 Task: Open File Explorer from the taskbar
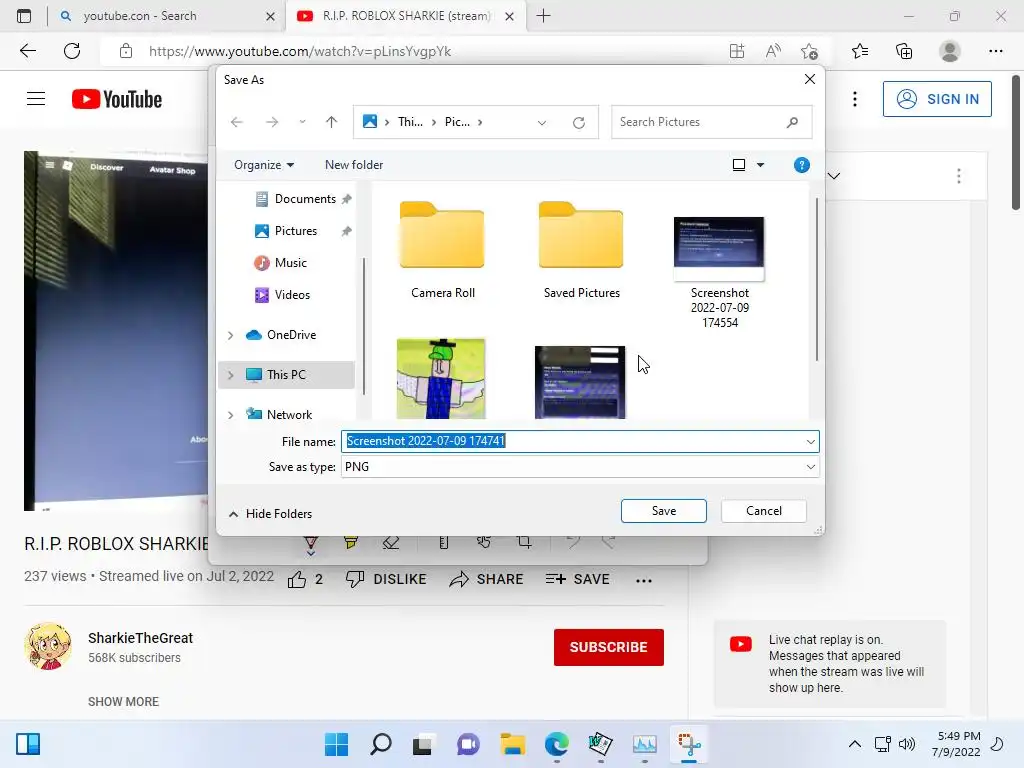(513, 744)
